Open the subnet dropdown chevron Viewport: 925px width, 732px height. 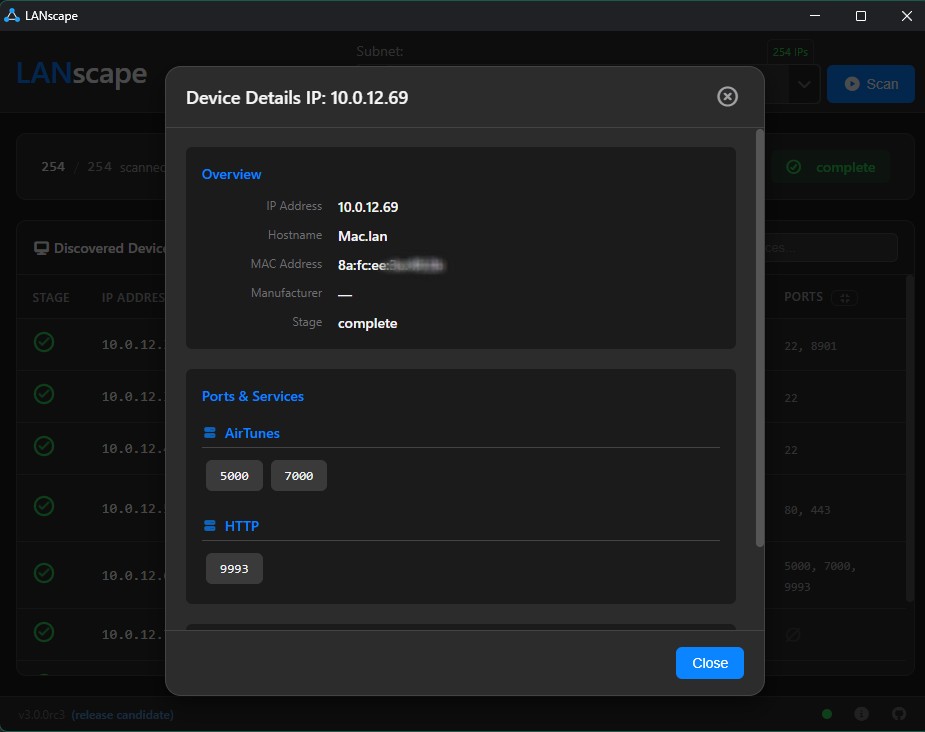pyautogui.click(x=804, y=85)
